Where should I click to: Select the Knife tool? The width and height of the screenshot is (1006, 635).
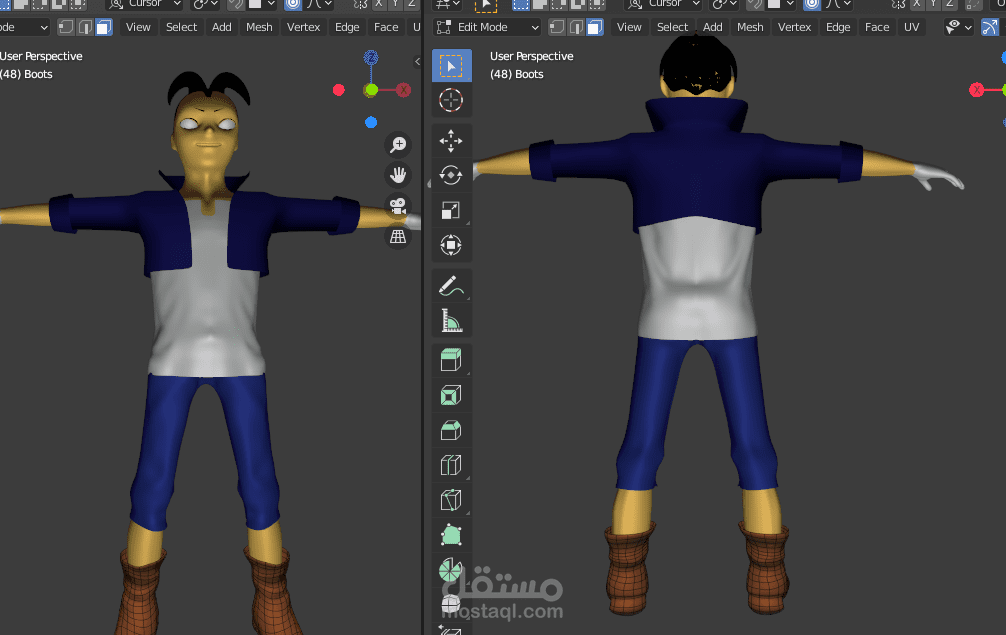(x=451, y=500)
